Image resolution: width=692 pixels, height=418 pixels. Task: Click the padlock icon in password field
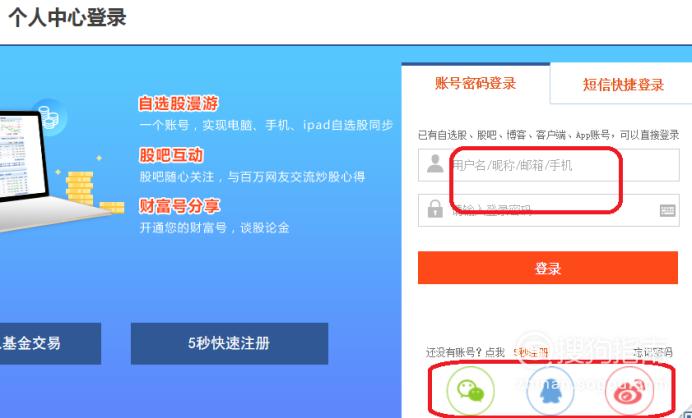435,208
